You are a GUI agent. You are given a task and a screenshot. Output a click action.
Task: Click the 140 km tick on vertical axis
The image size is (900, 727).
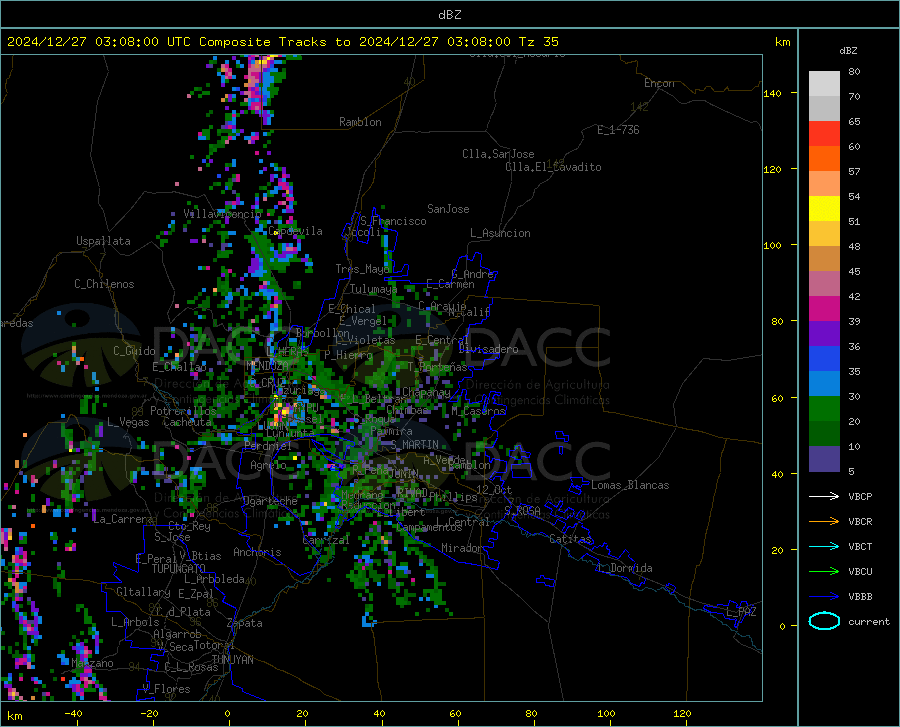(772, 93)
